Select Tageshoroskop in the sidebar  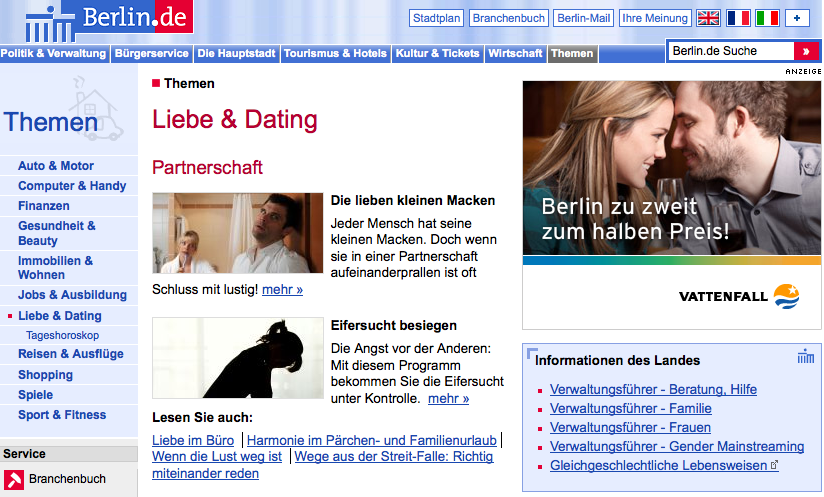[x=62, y=336]
